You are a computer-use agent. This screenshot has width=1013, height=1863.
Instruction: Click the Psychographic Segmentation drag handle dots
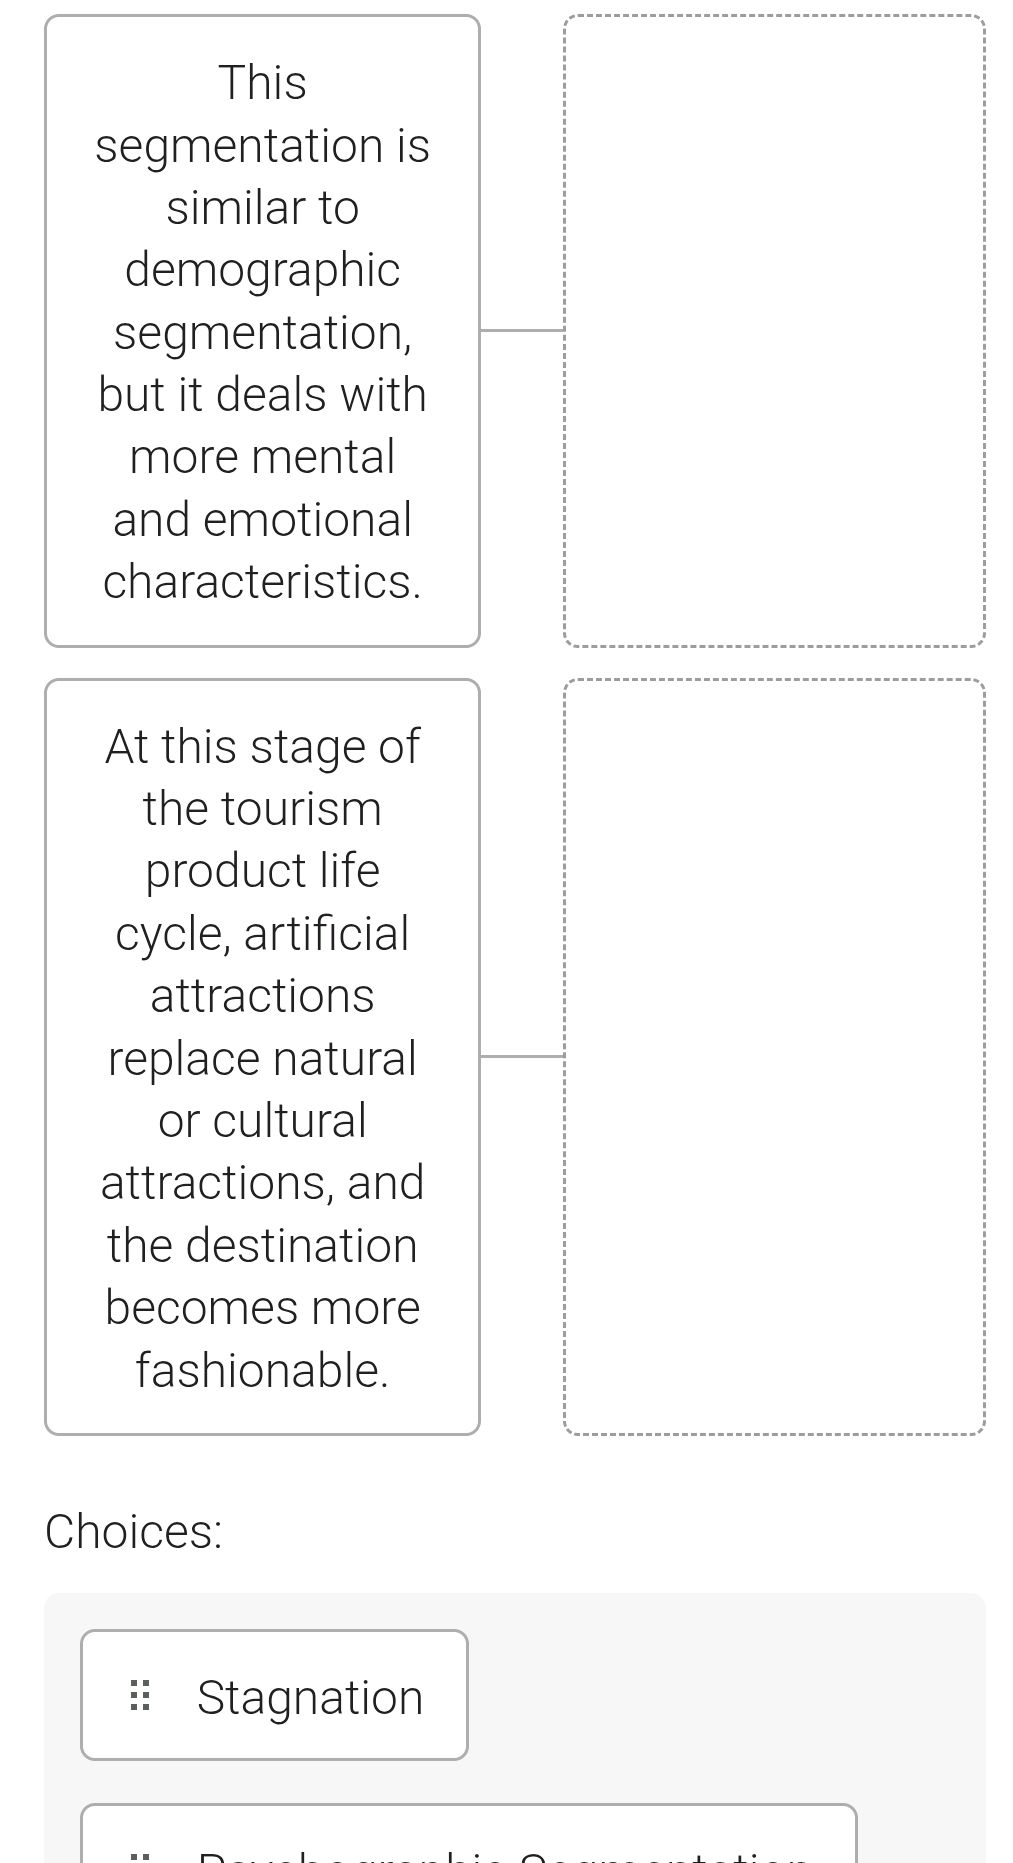click(140, 1856)
